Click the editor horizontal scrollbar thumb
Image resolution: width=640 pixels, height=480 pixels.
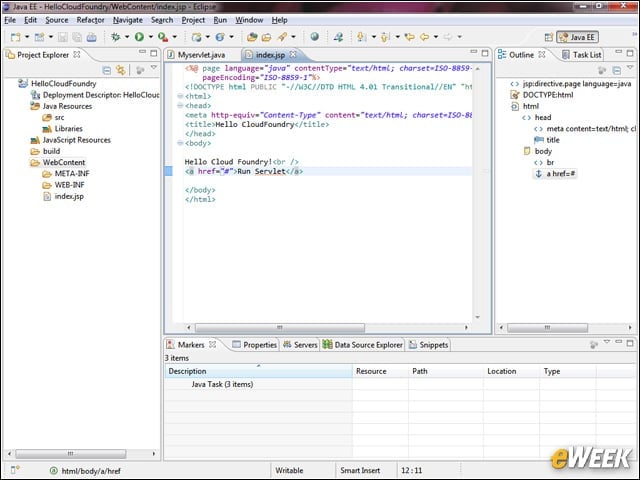point(280,328)
